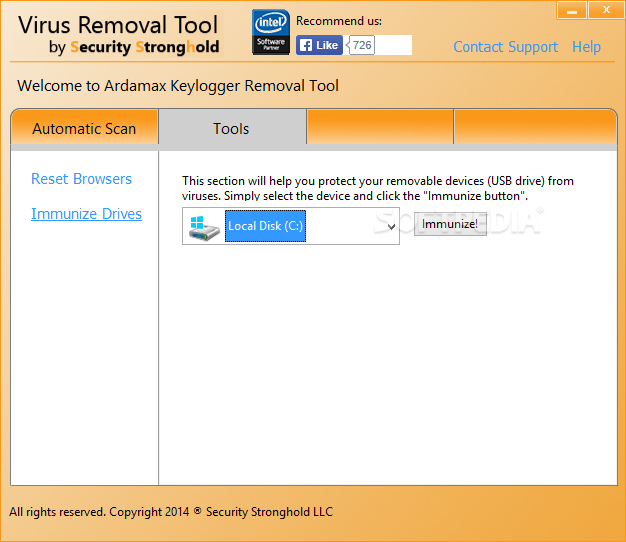This screenshot has height=542, width=626.
Task: Click the Intel Software Partner badge
Action: coord(271,32)
